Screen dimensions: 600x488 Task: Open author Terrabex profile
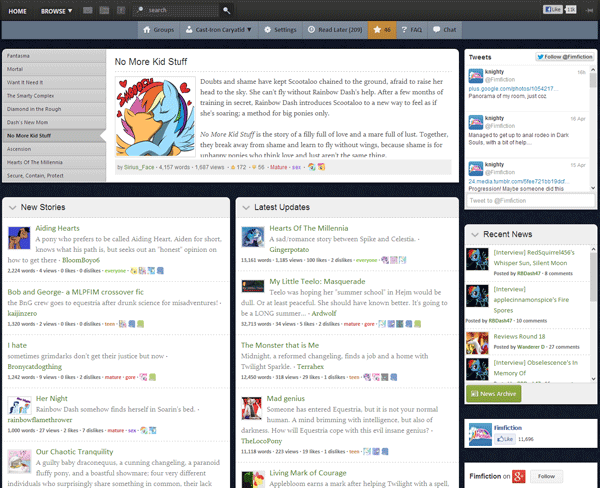[310, 367]
